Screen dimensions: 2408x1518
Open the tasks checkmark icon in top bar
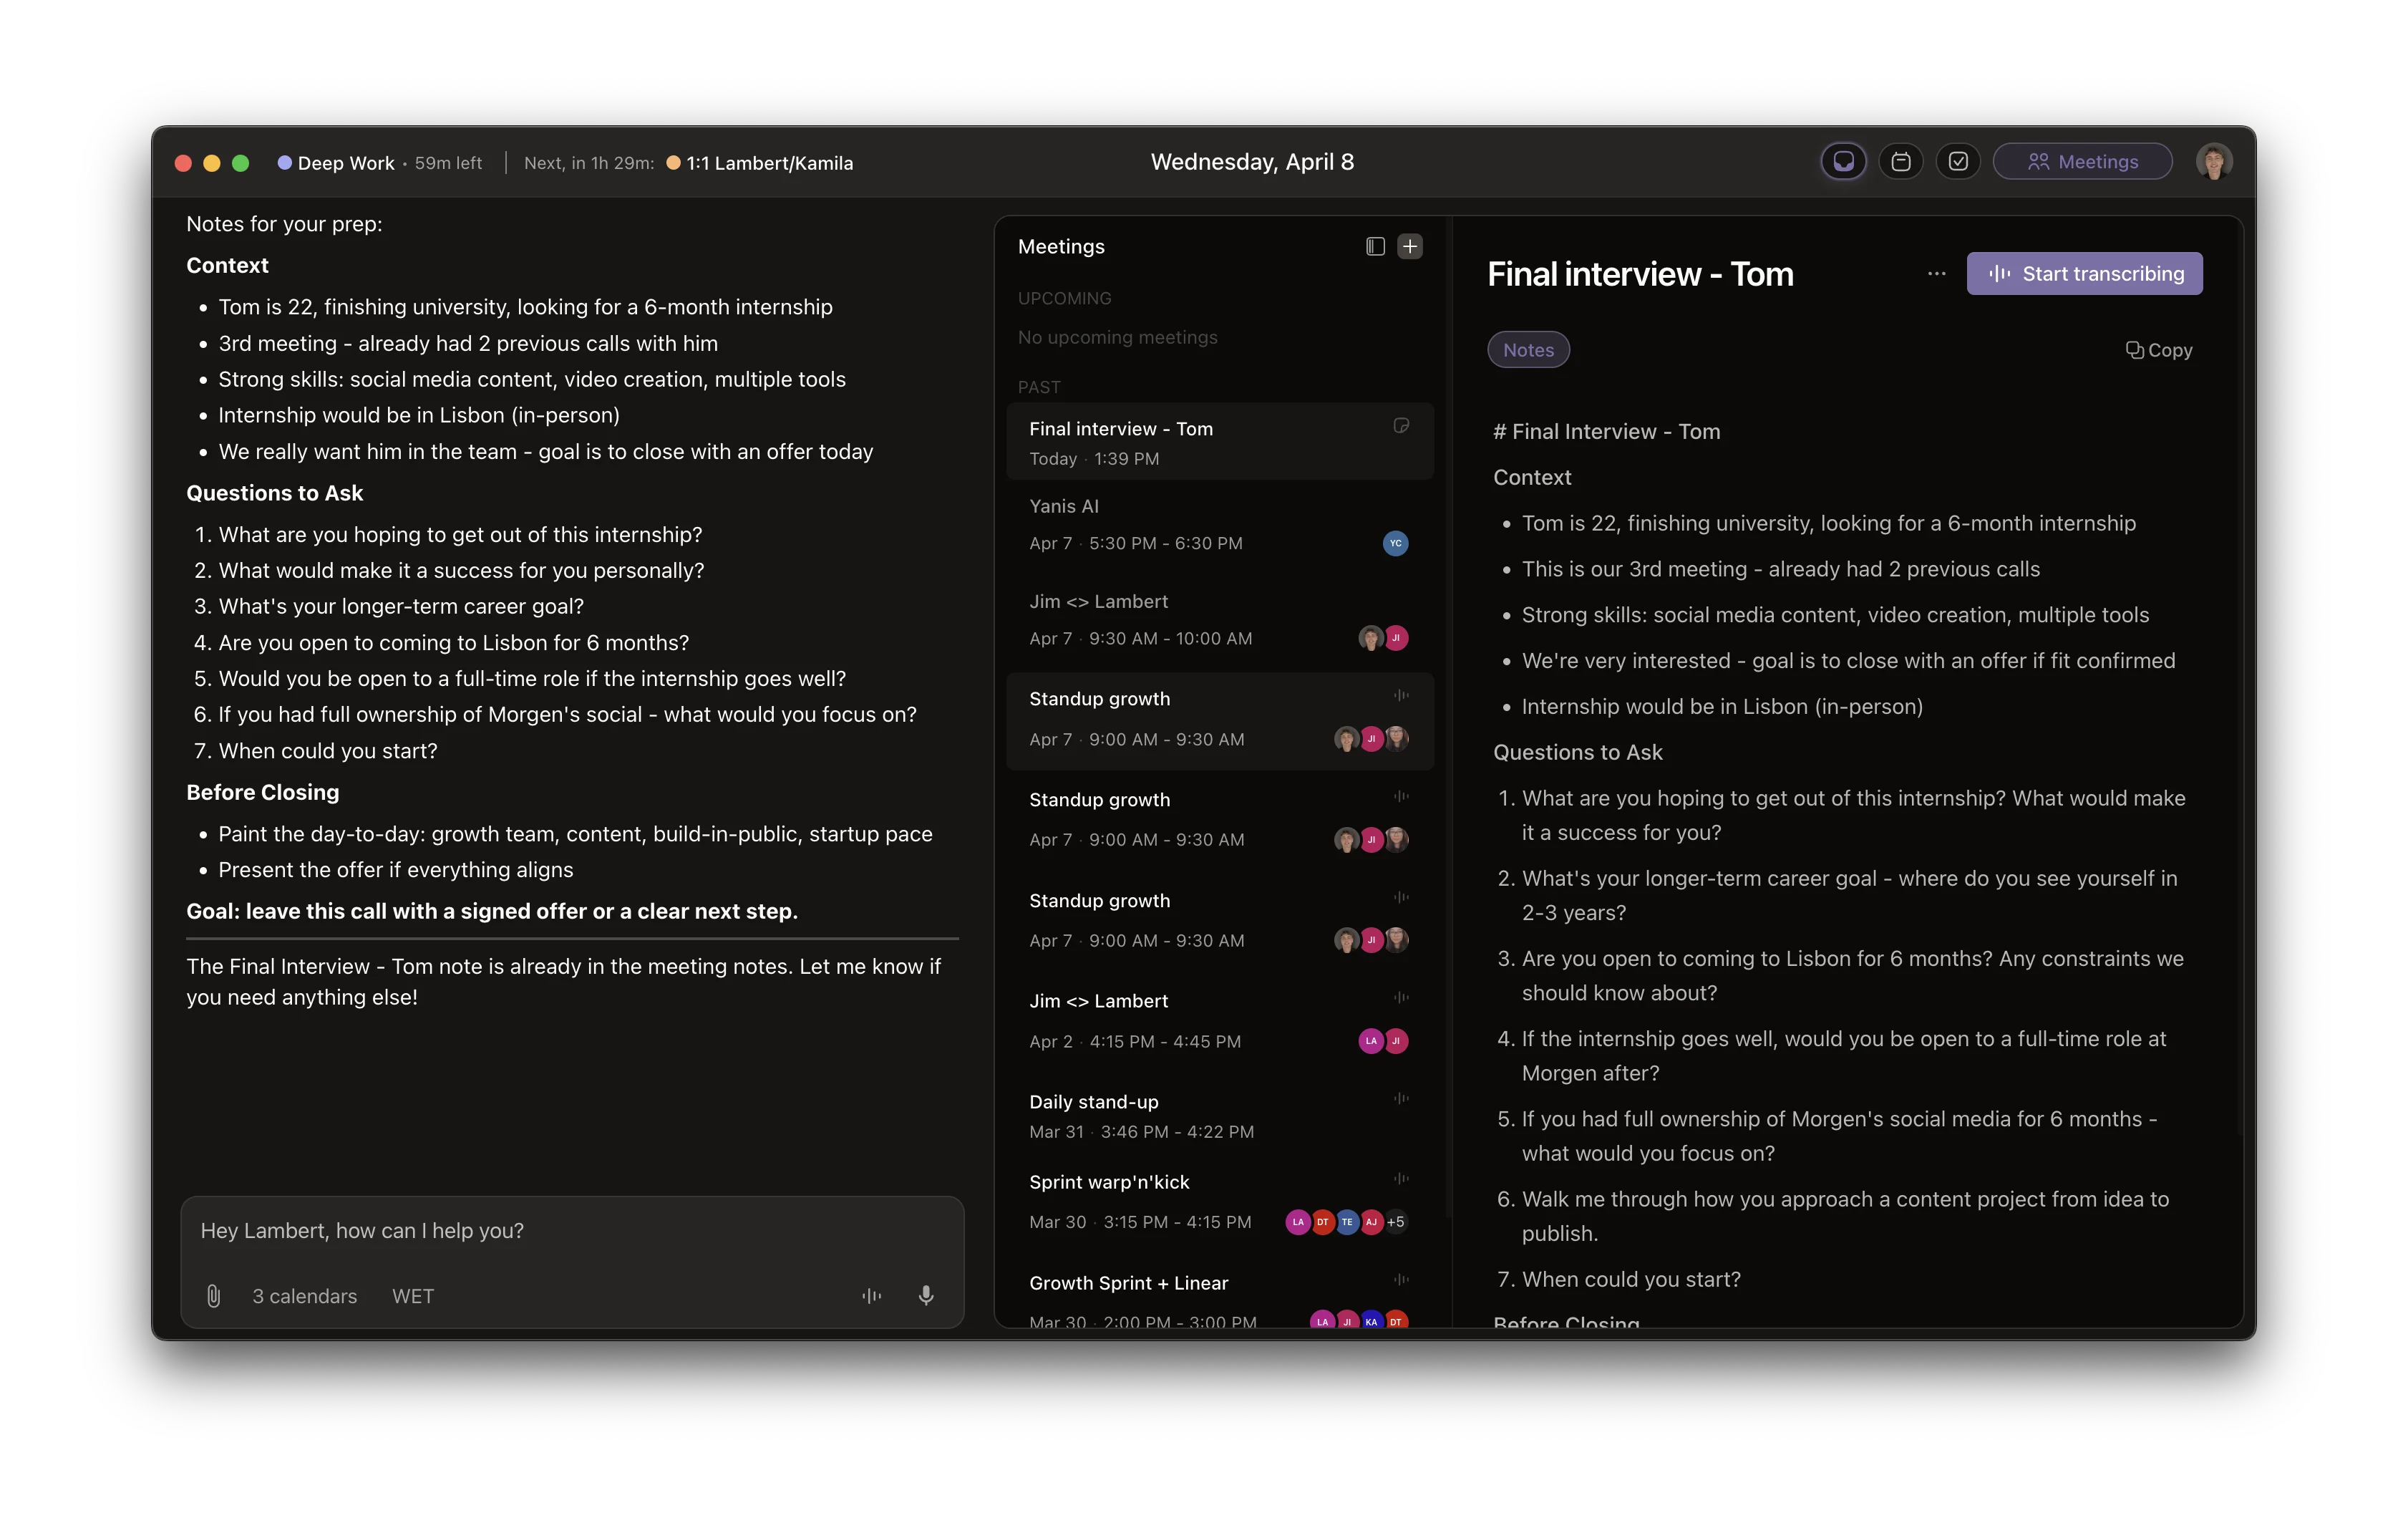(1958, 162)
